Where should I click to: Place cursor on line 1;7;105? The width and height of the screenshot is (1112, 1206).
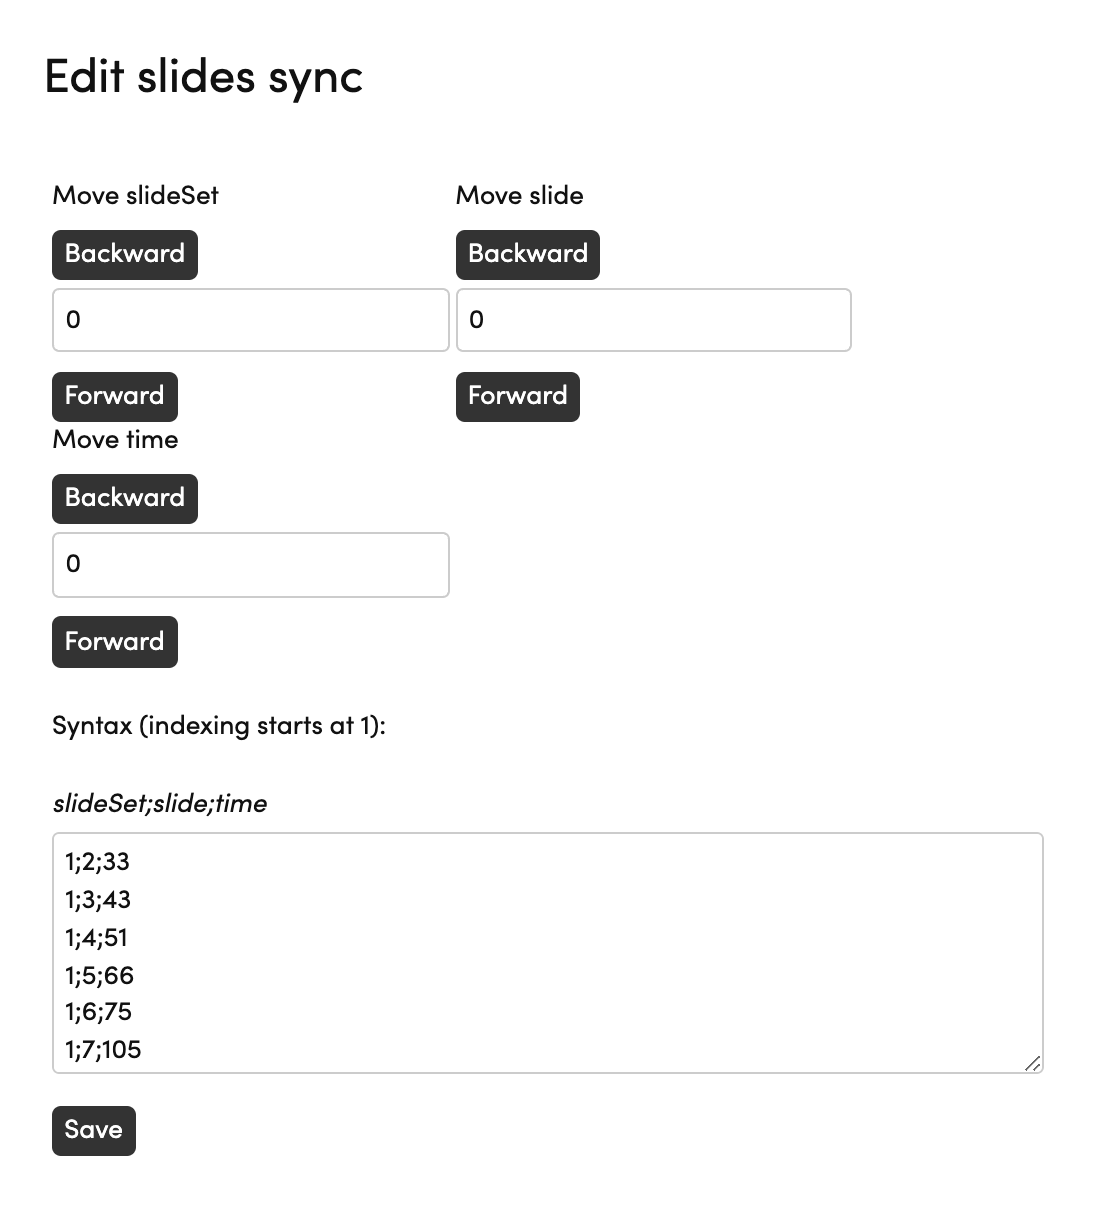pyautogui.click(x=103, y=1049)
